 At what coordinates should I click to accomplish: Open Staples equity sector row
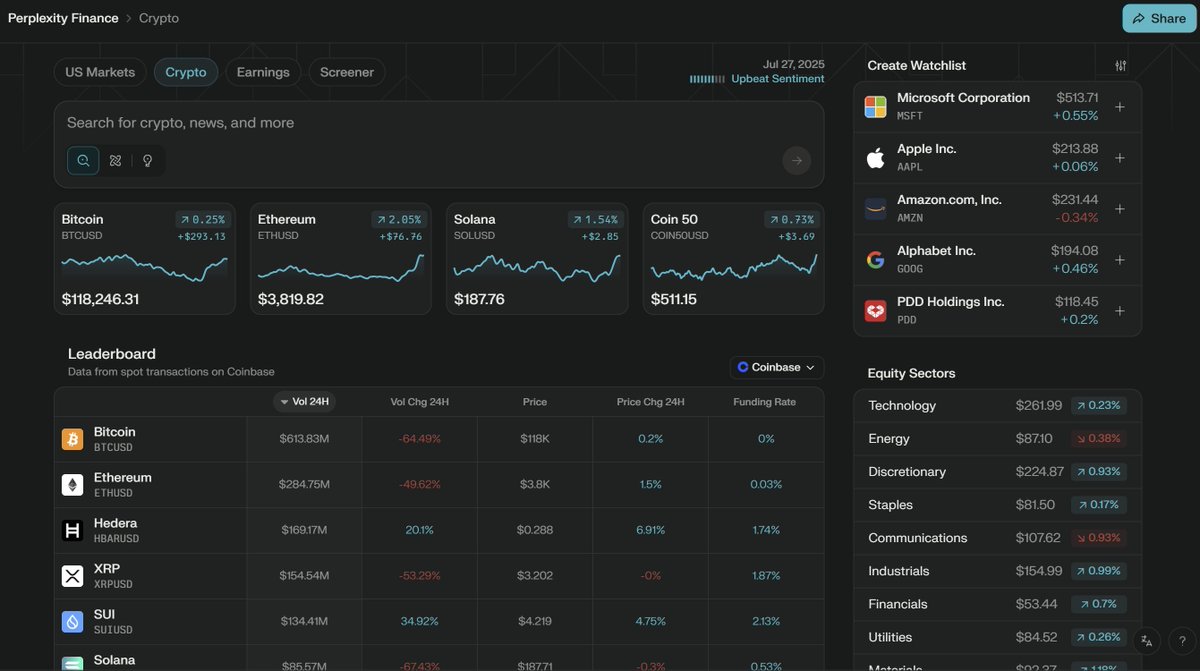pos(998,505)
